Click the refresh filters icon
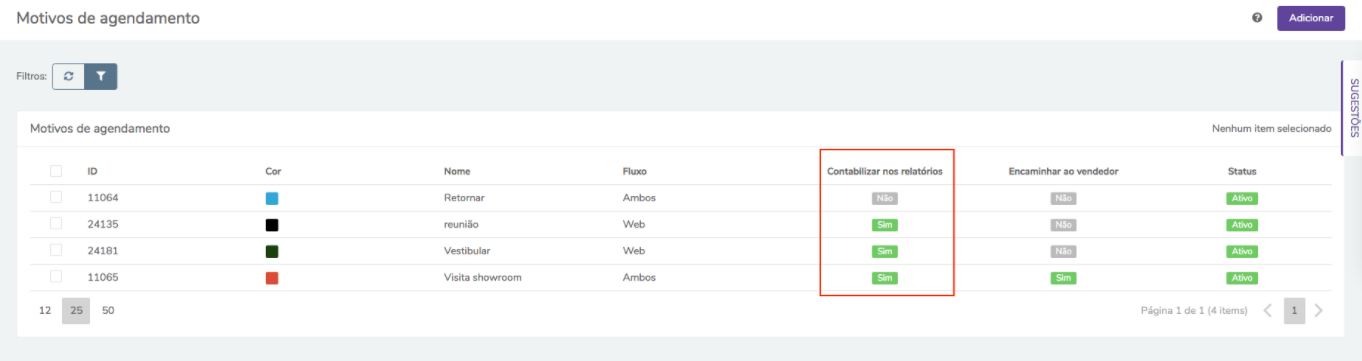Image resolution: width=1362 pixels, height=361 pixels. click(x=68, y=76)
